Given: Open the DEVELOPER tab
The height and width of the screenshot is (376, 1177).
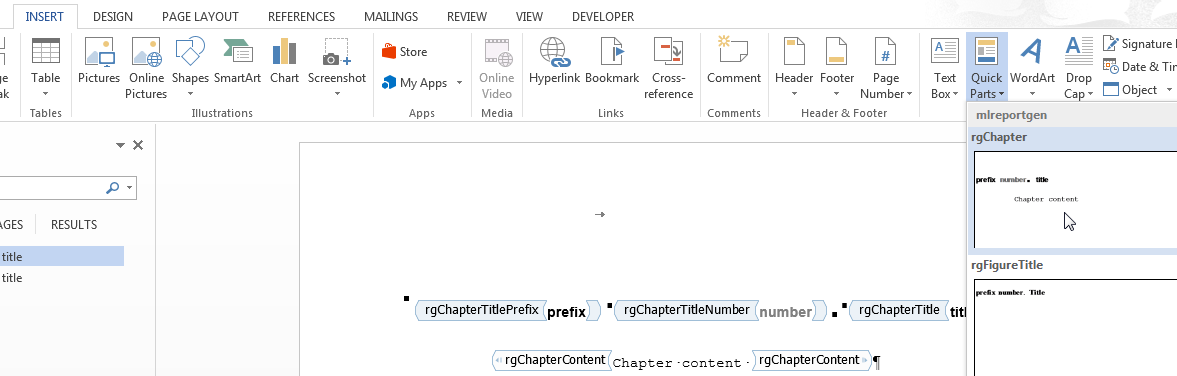Looking at the screenshot, I should (603, 17).
